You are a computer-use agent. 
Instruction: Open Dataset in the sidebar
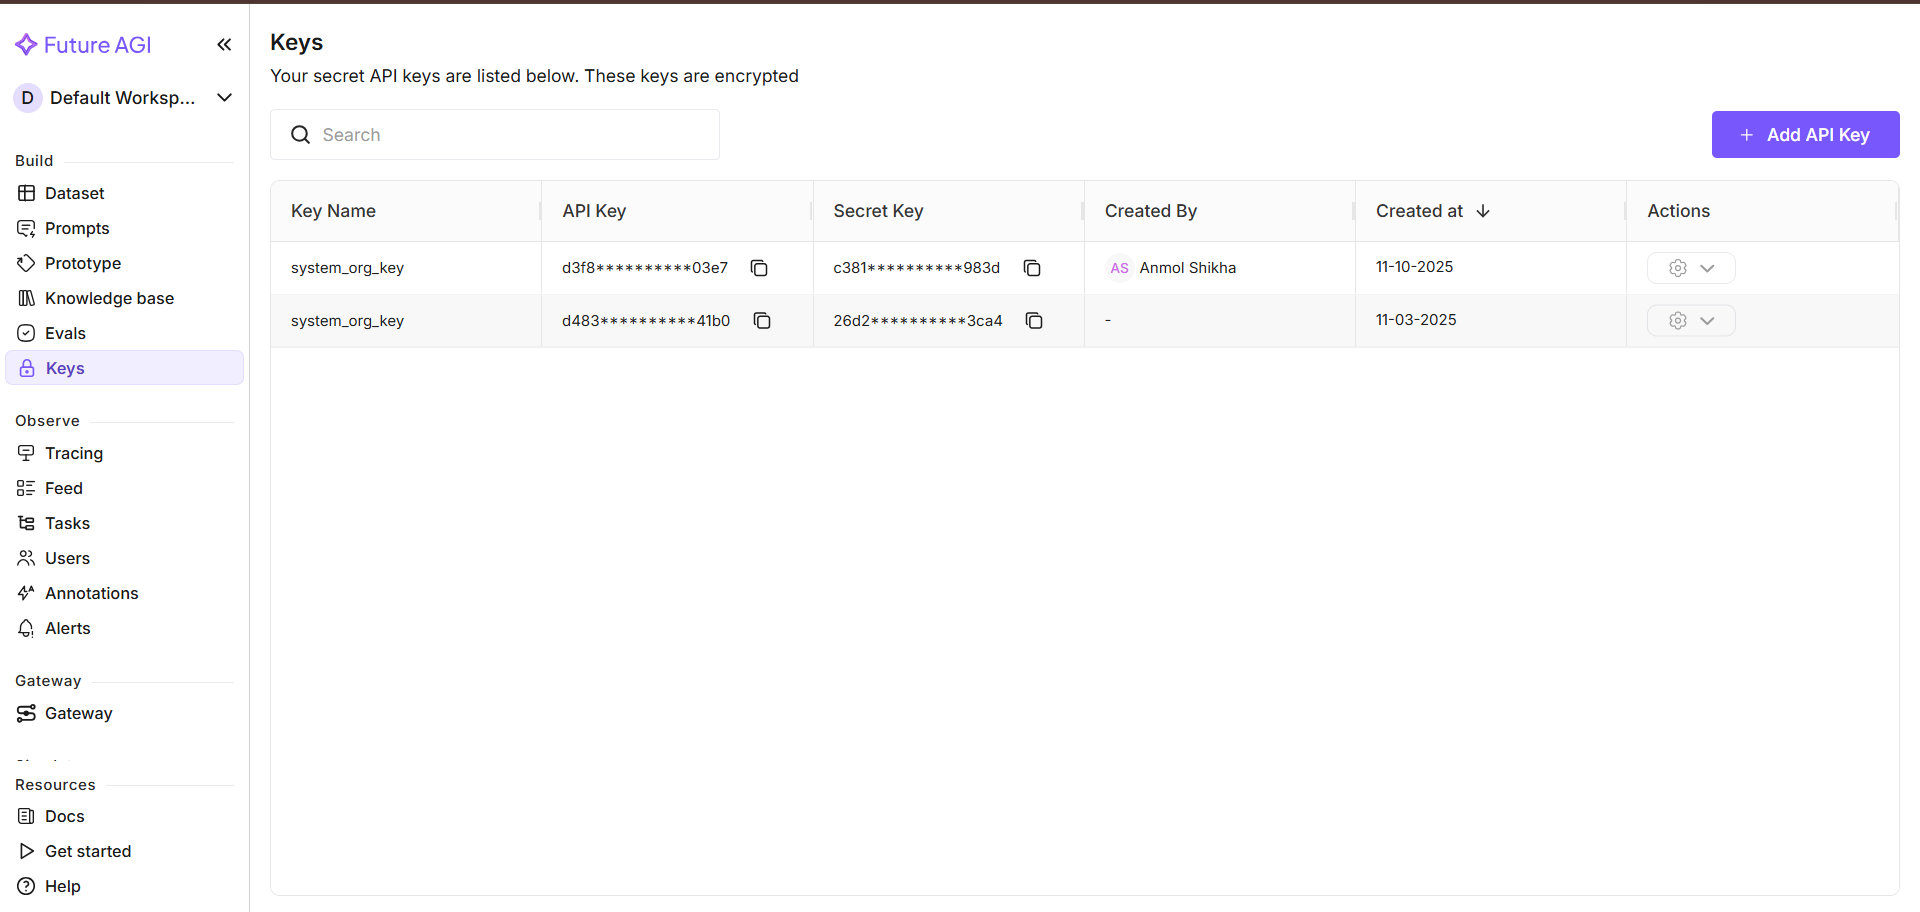tap(74, 193)
